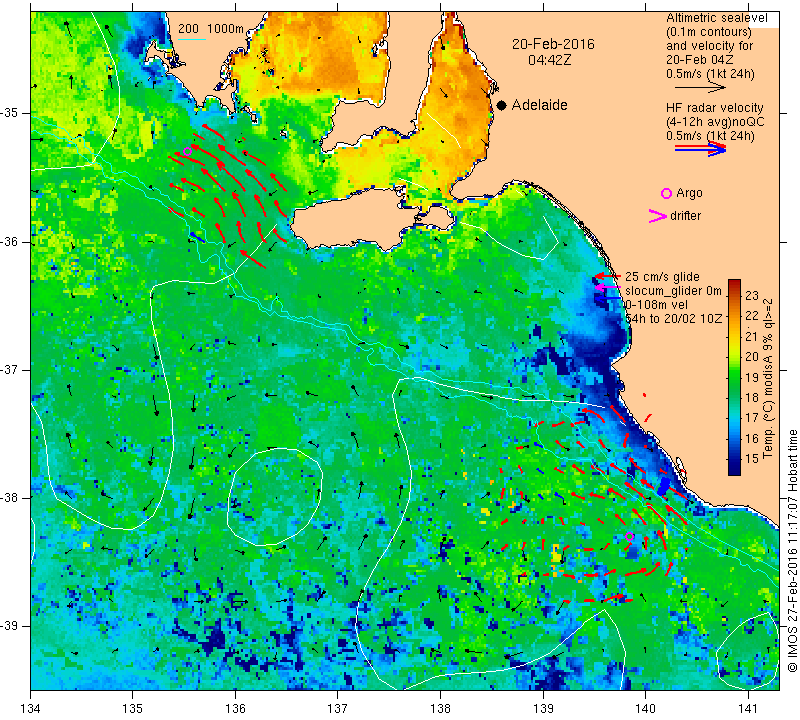Click the colorbar tick '18'

752,398
